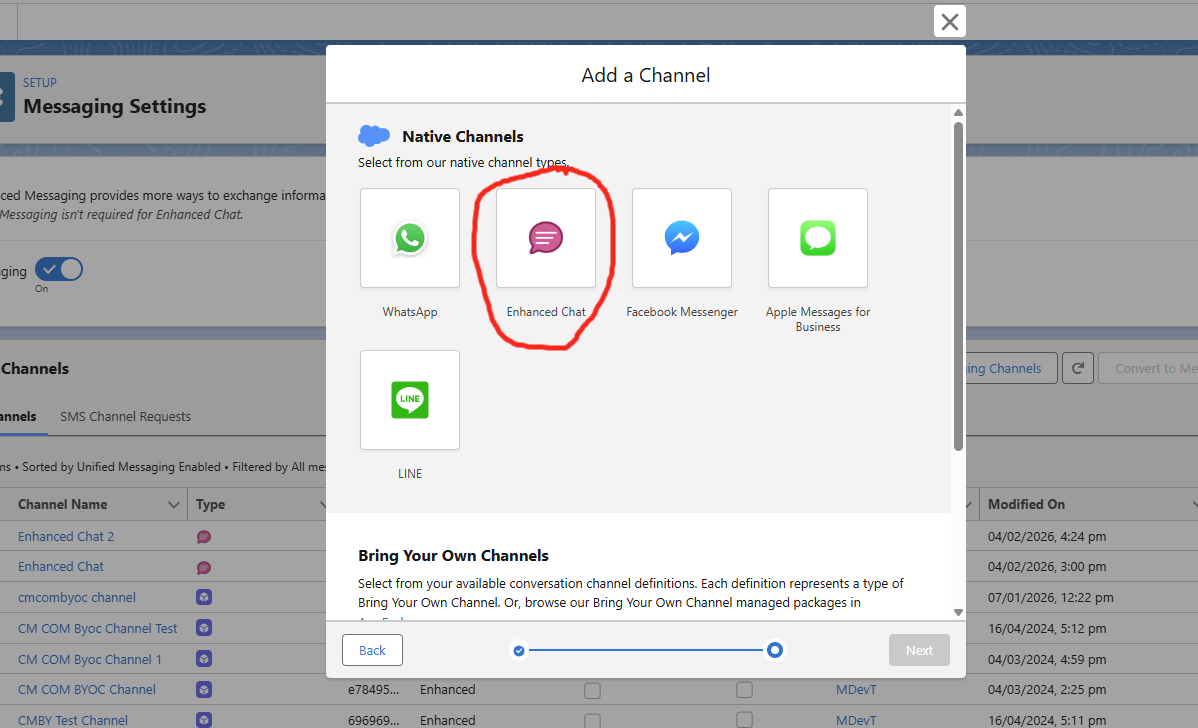The height and width of the screenshot is (728, 1198).
Task: Click the dialog scrollbar up arrow
Action: click(x=958, y=112)
